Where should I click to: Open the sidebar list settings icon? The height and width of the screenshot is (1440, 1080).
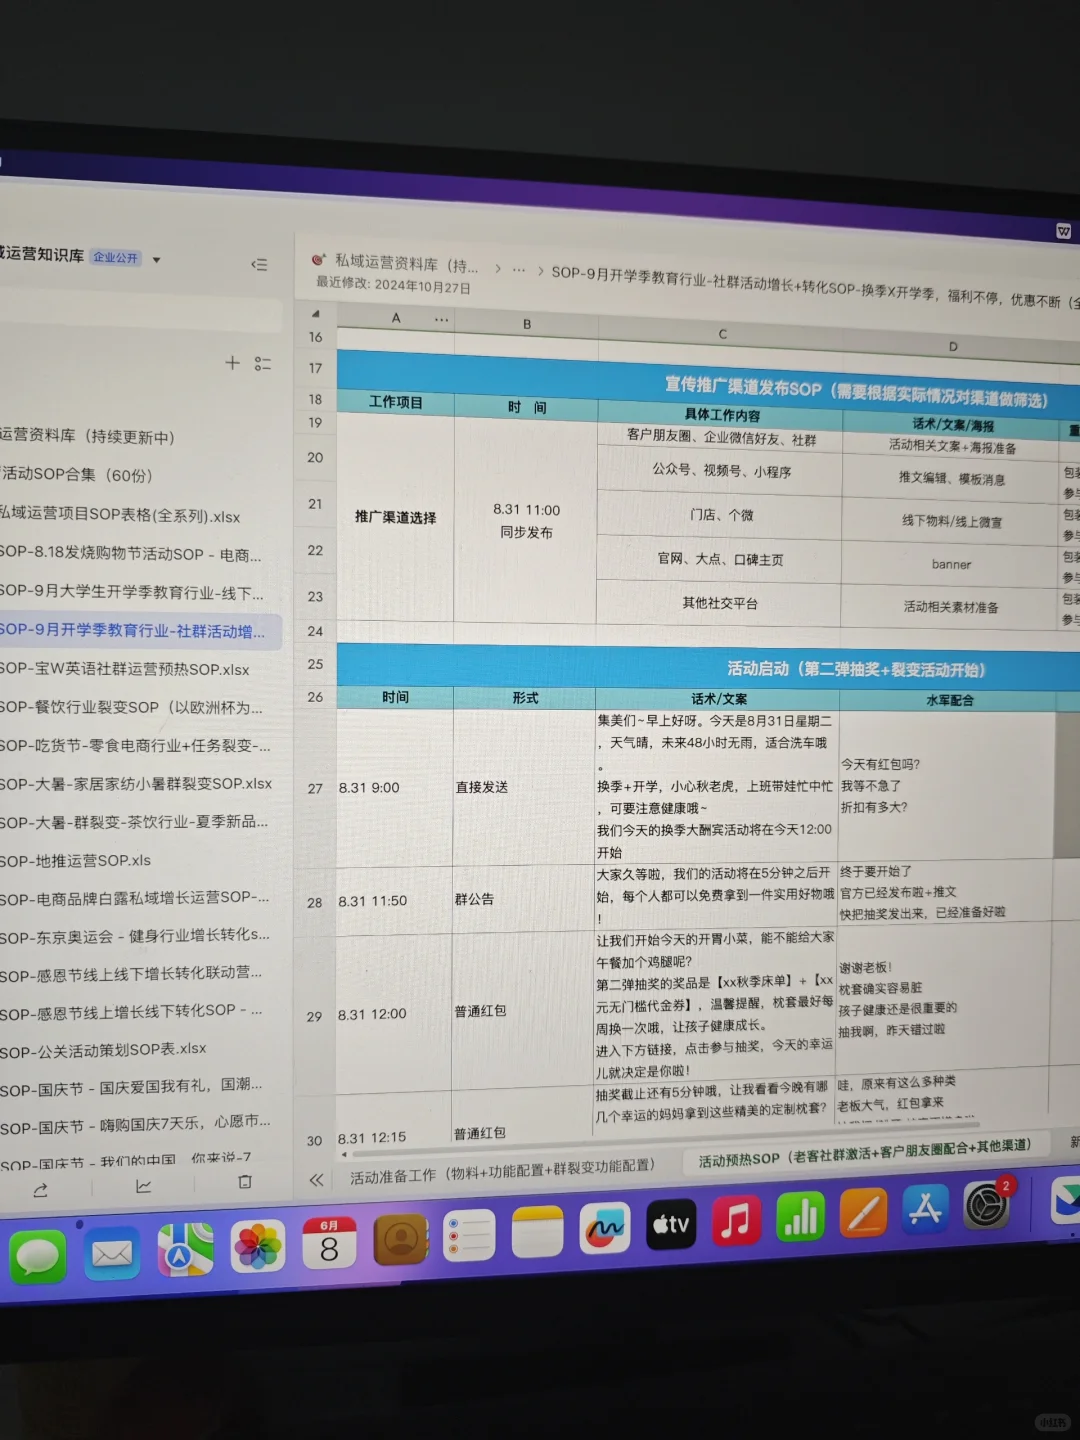click(264, 364)
